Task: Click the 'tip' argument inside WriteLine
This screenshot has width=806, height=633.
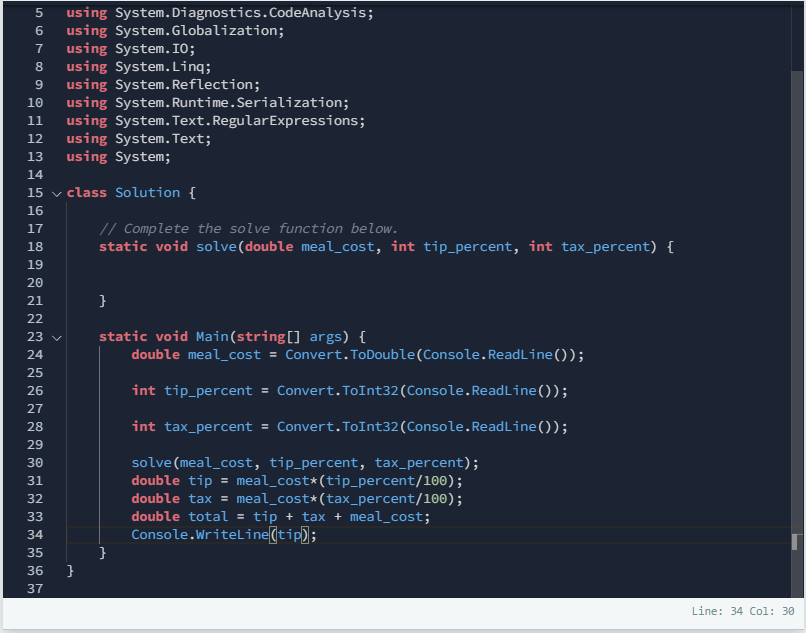Action: click(289, 535)
